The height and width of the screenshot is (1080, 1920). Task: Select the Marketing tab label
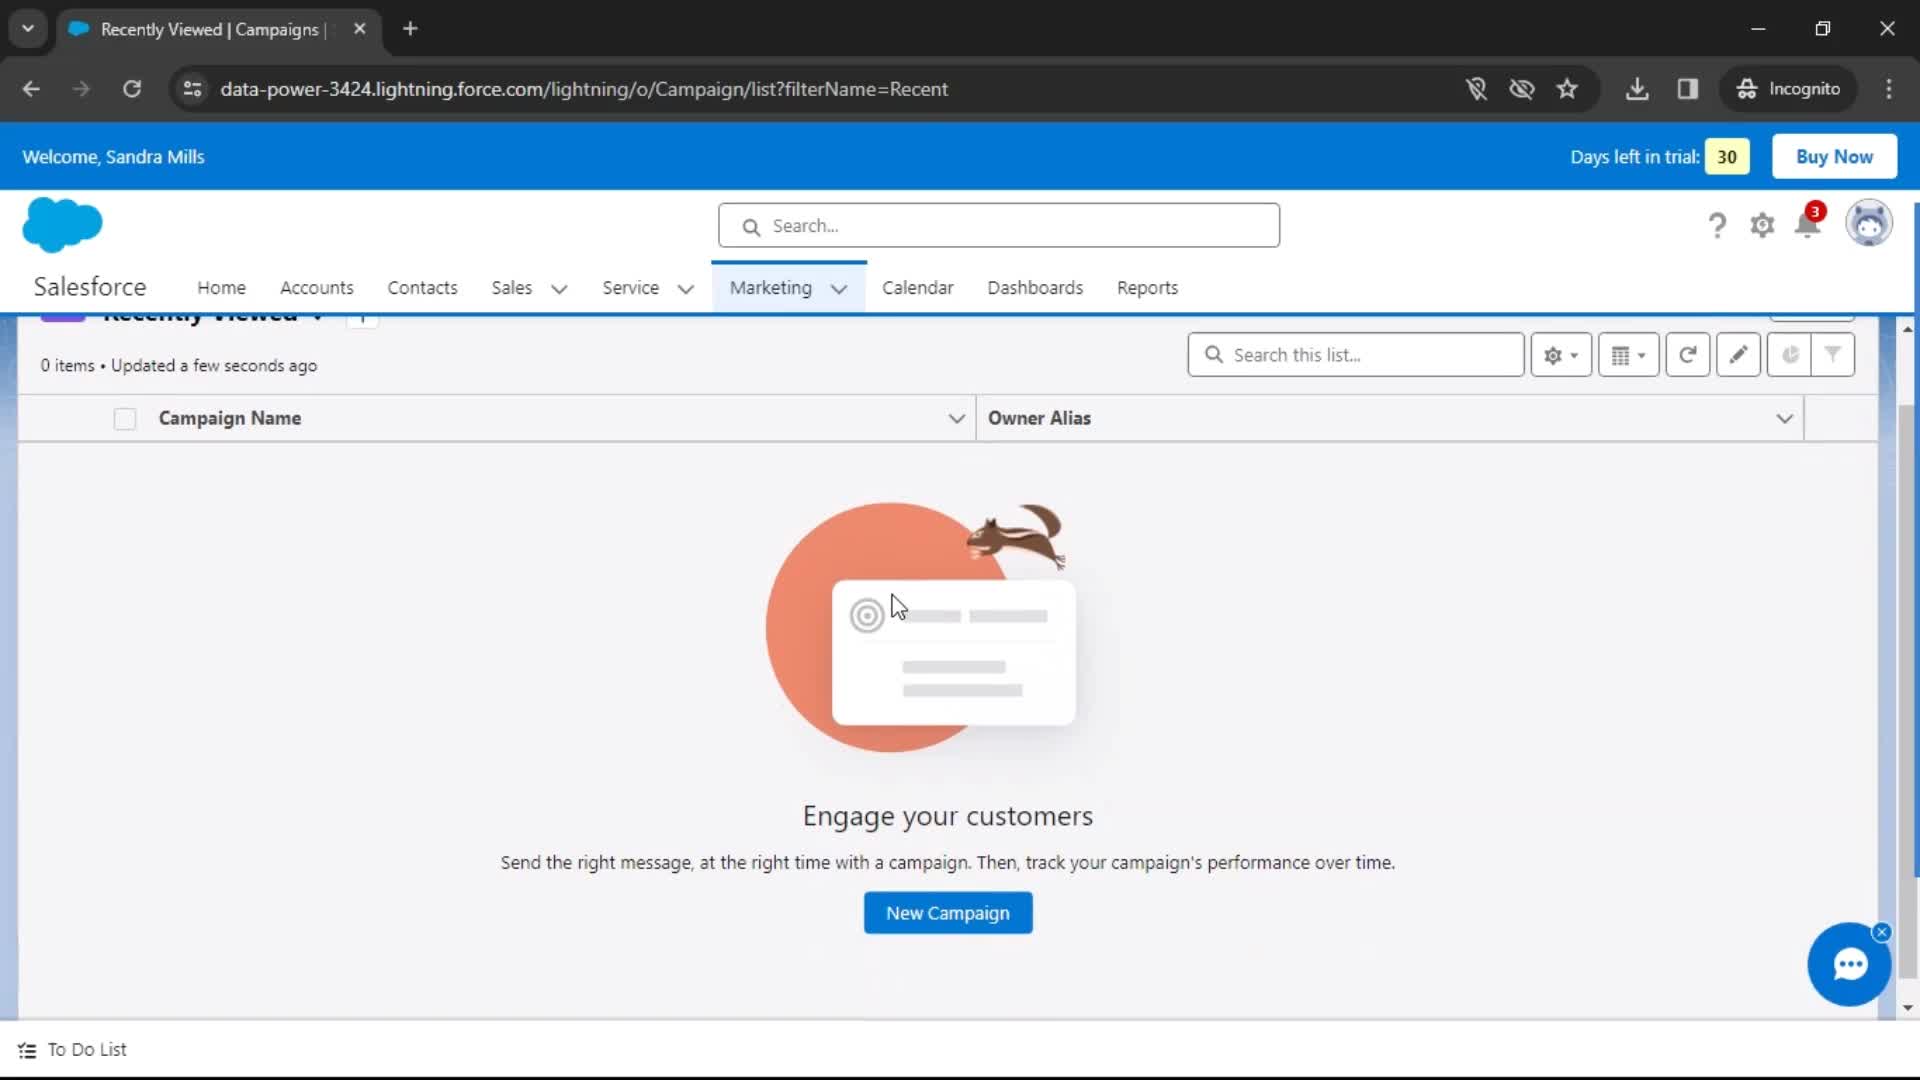click(770, 288)
